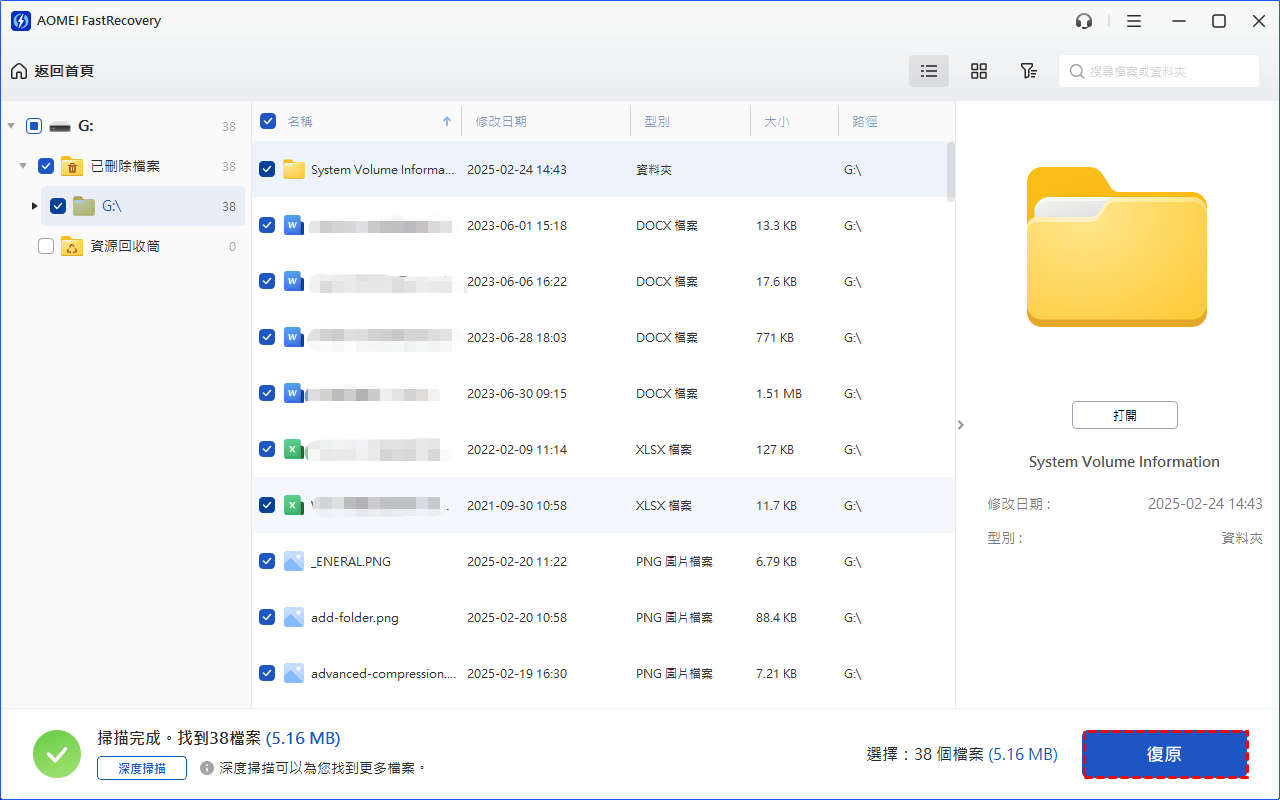Click the 已刪除檔案 trash folder icon

[x=71, y=166]
